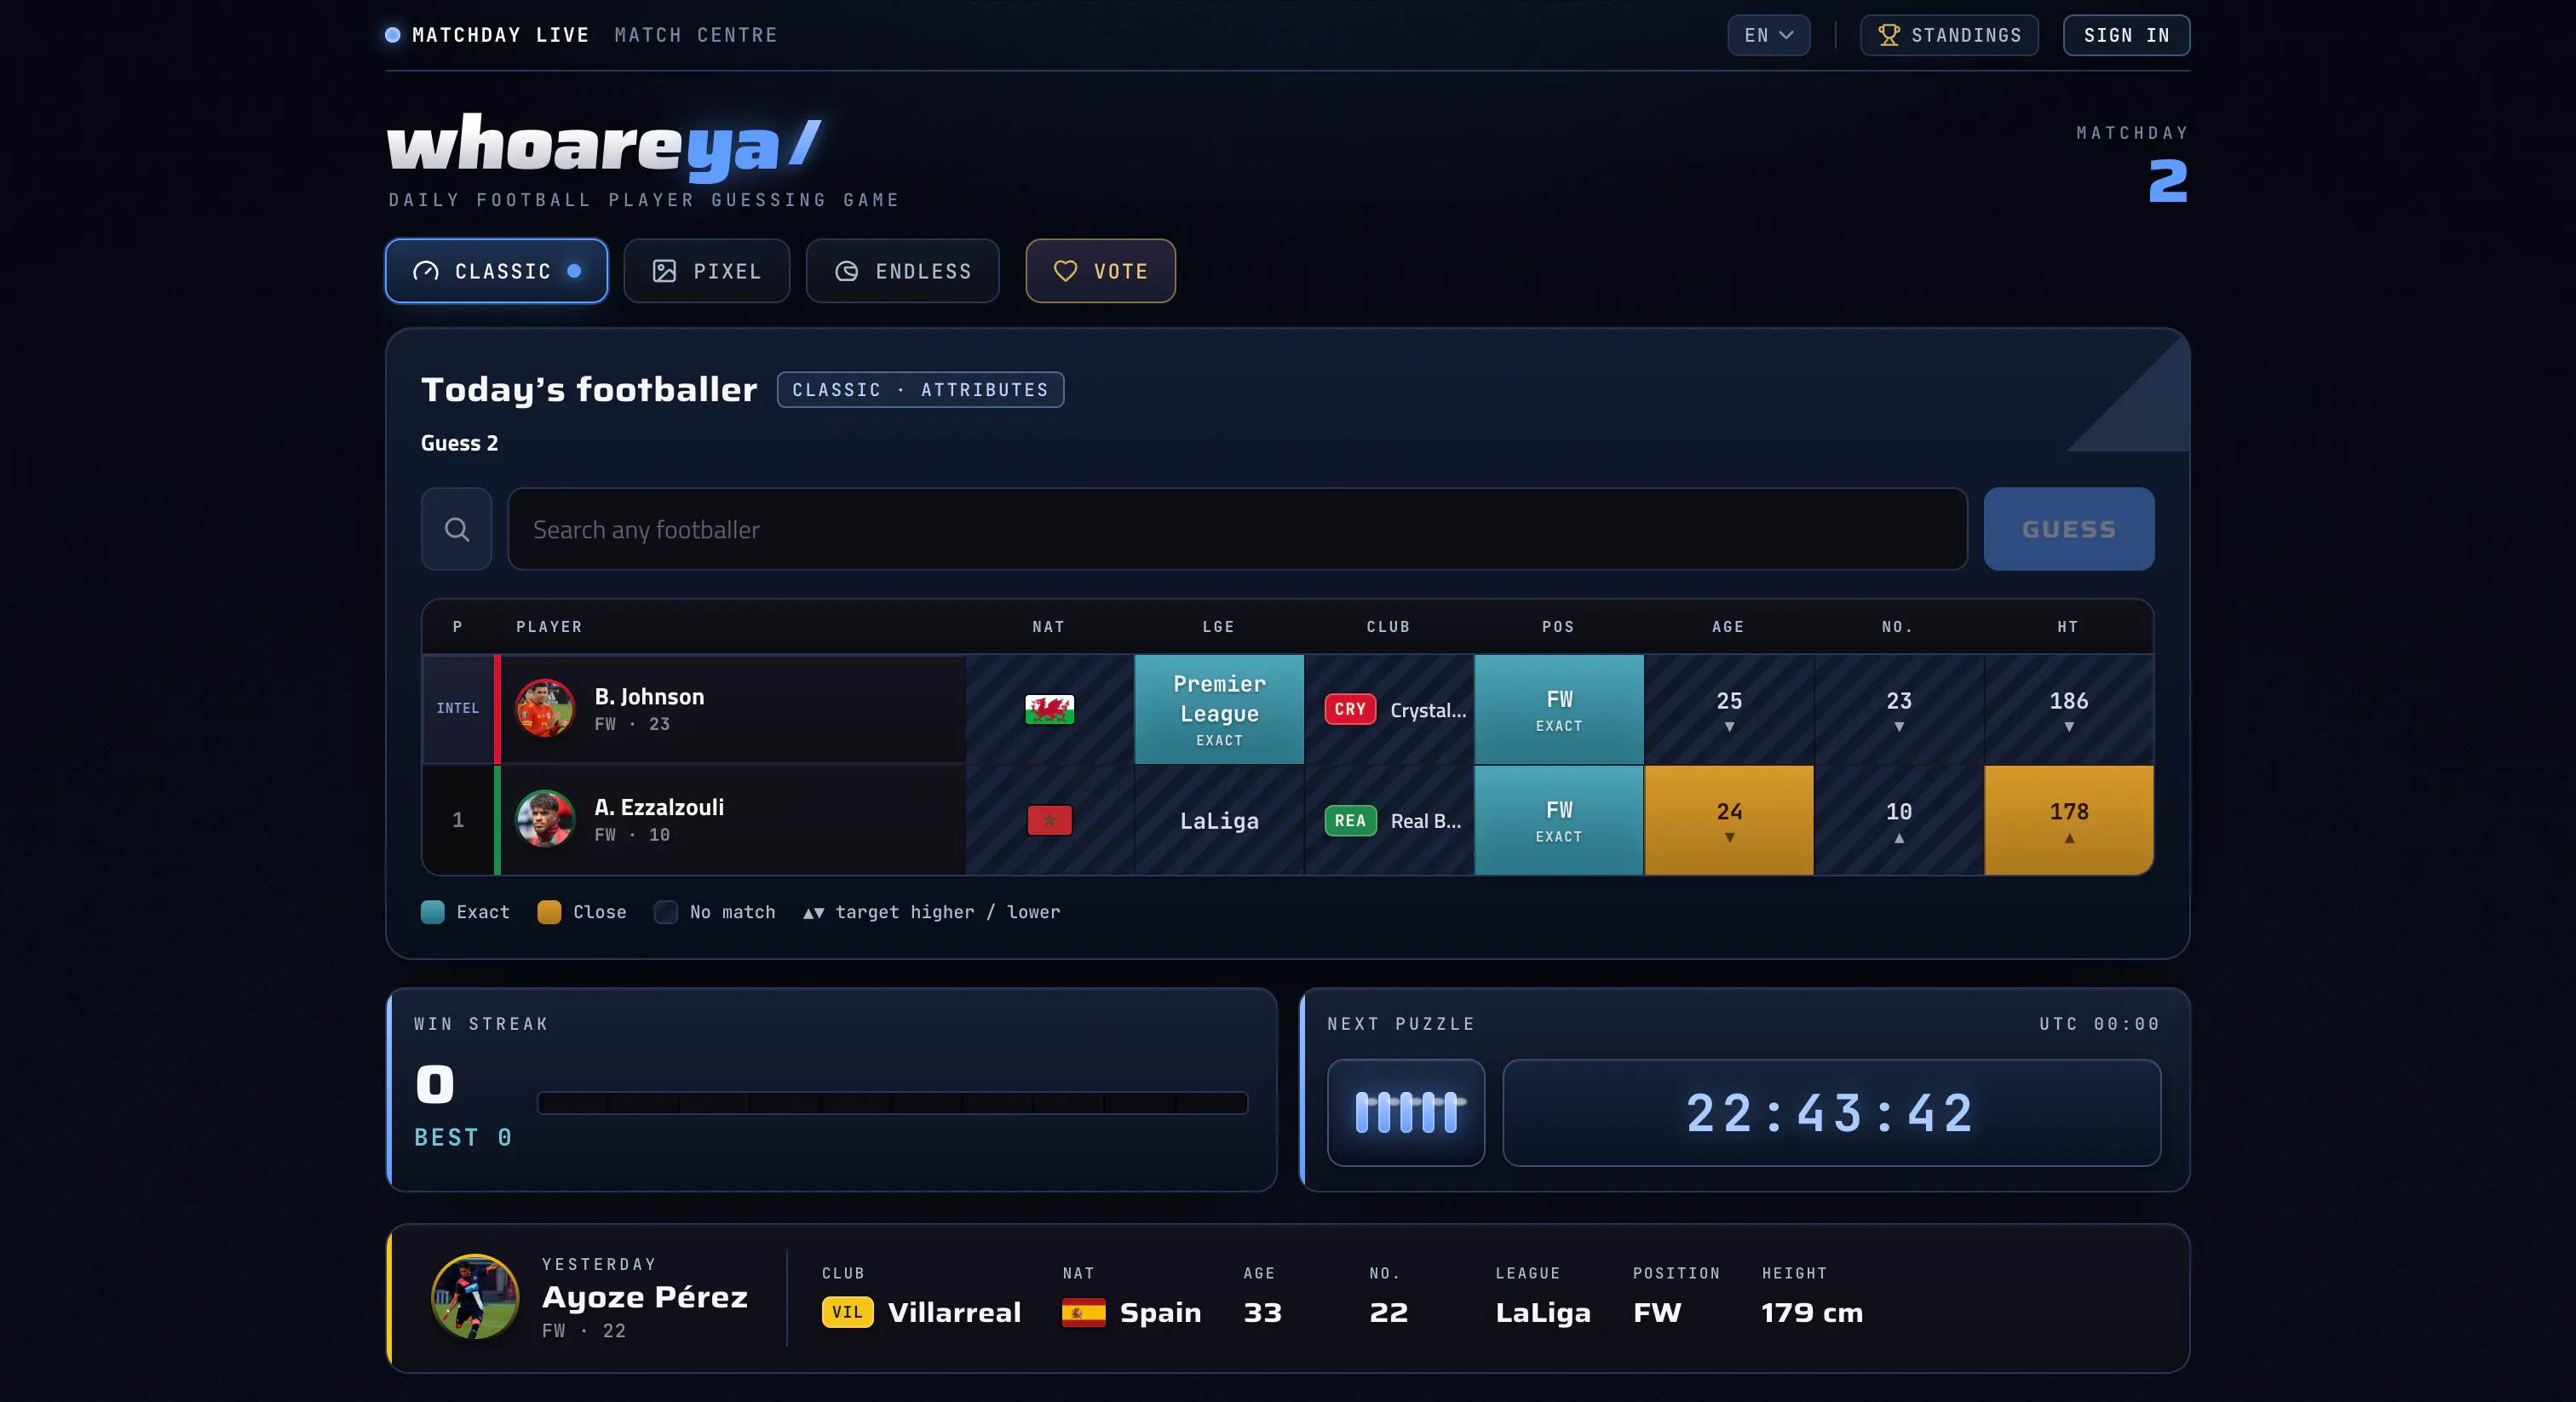The image size is (2576, 1402).
Task: Click the A. Ezzalzouli player name
Action: (659, 807)
